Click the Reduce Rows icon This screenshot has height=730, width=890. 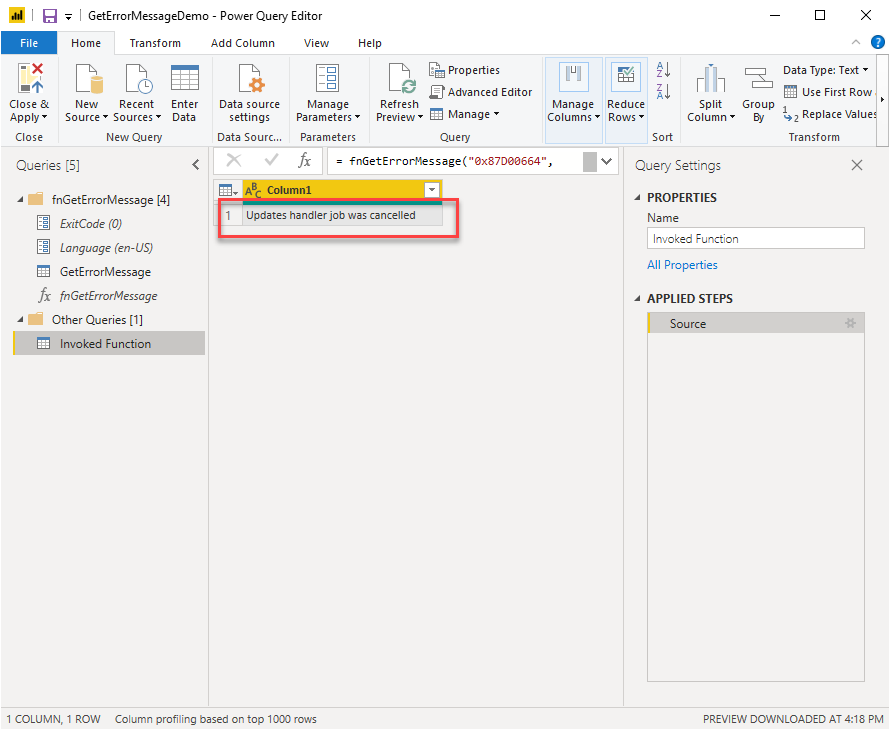coord(625,75)
